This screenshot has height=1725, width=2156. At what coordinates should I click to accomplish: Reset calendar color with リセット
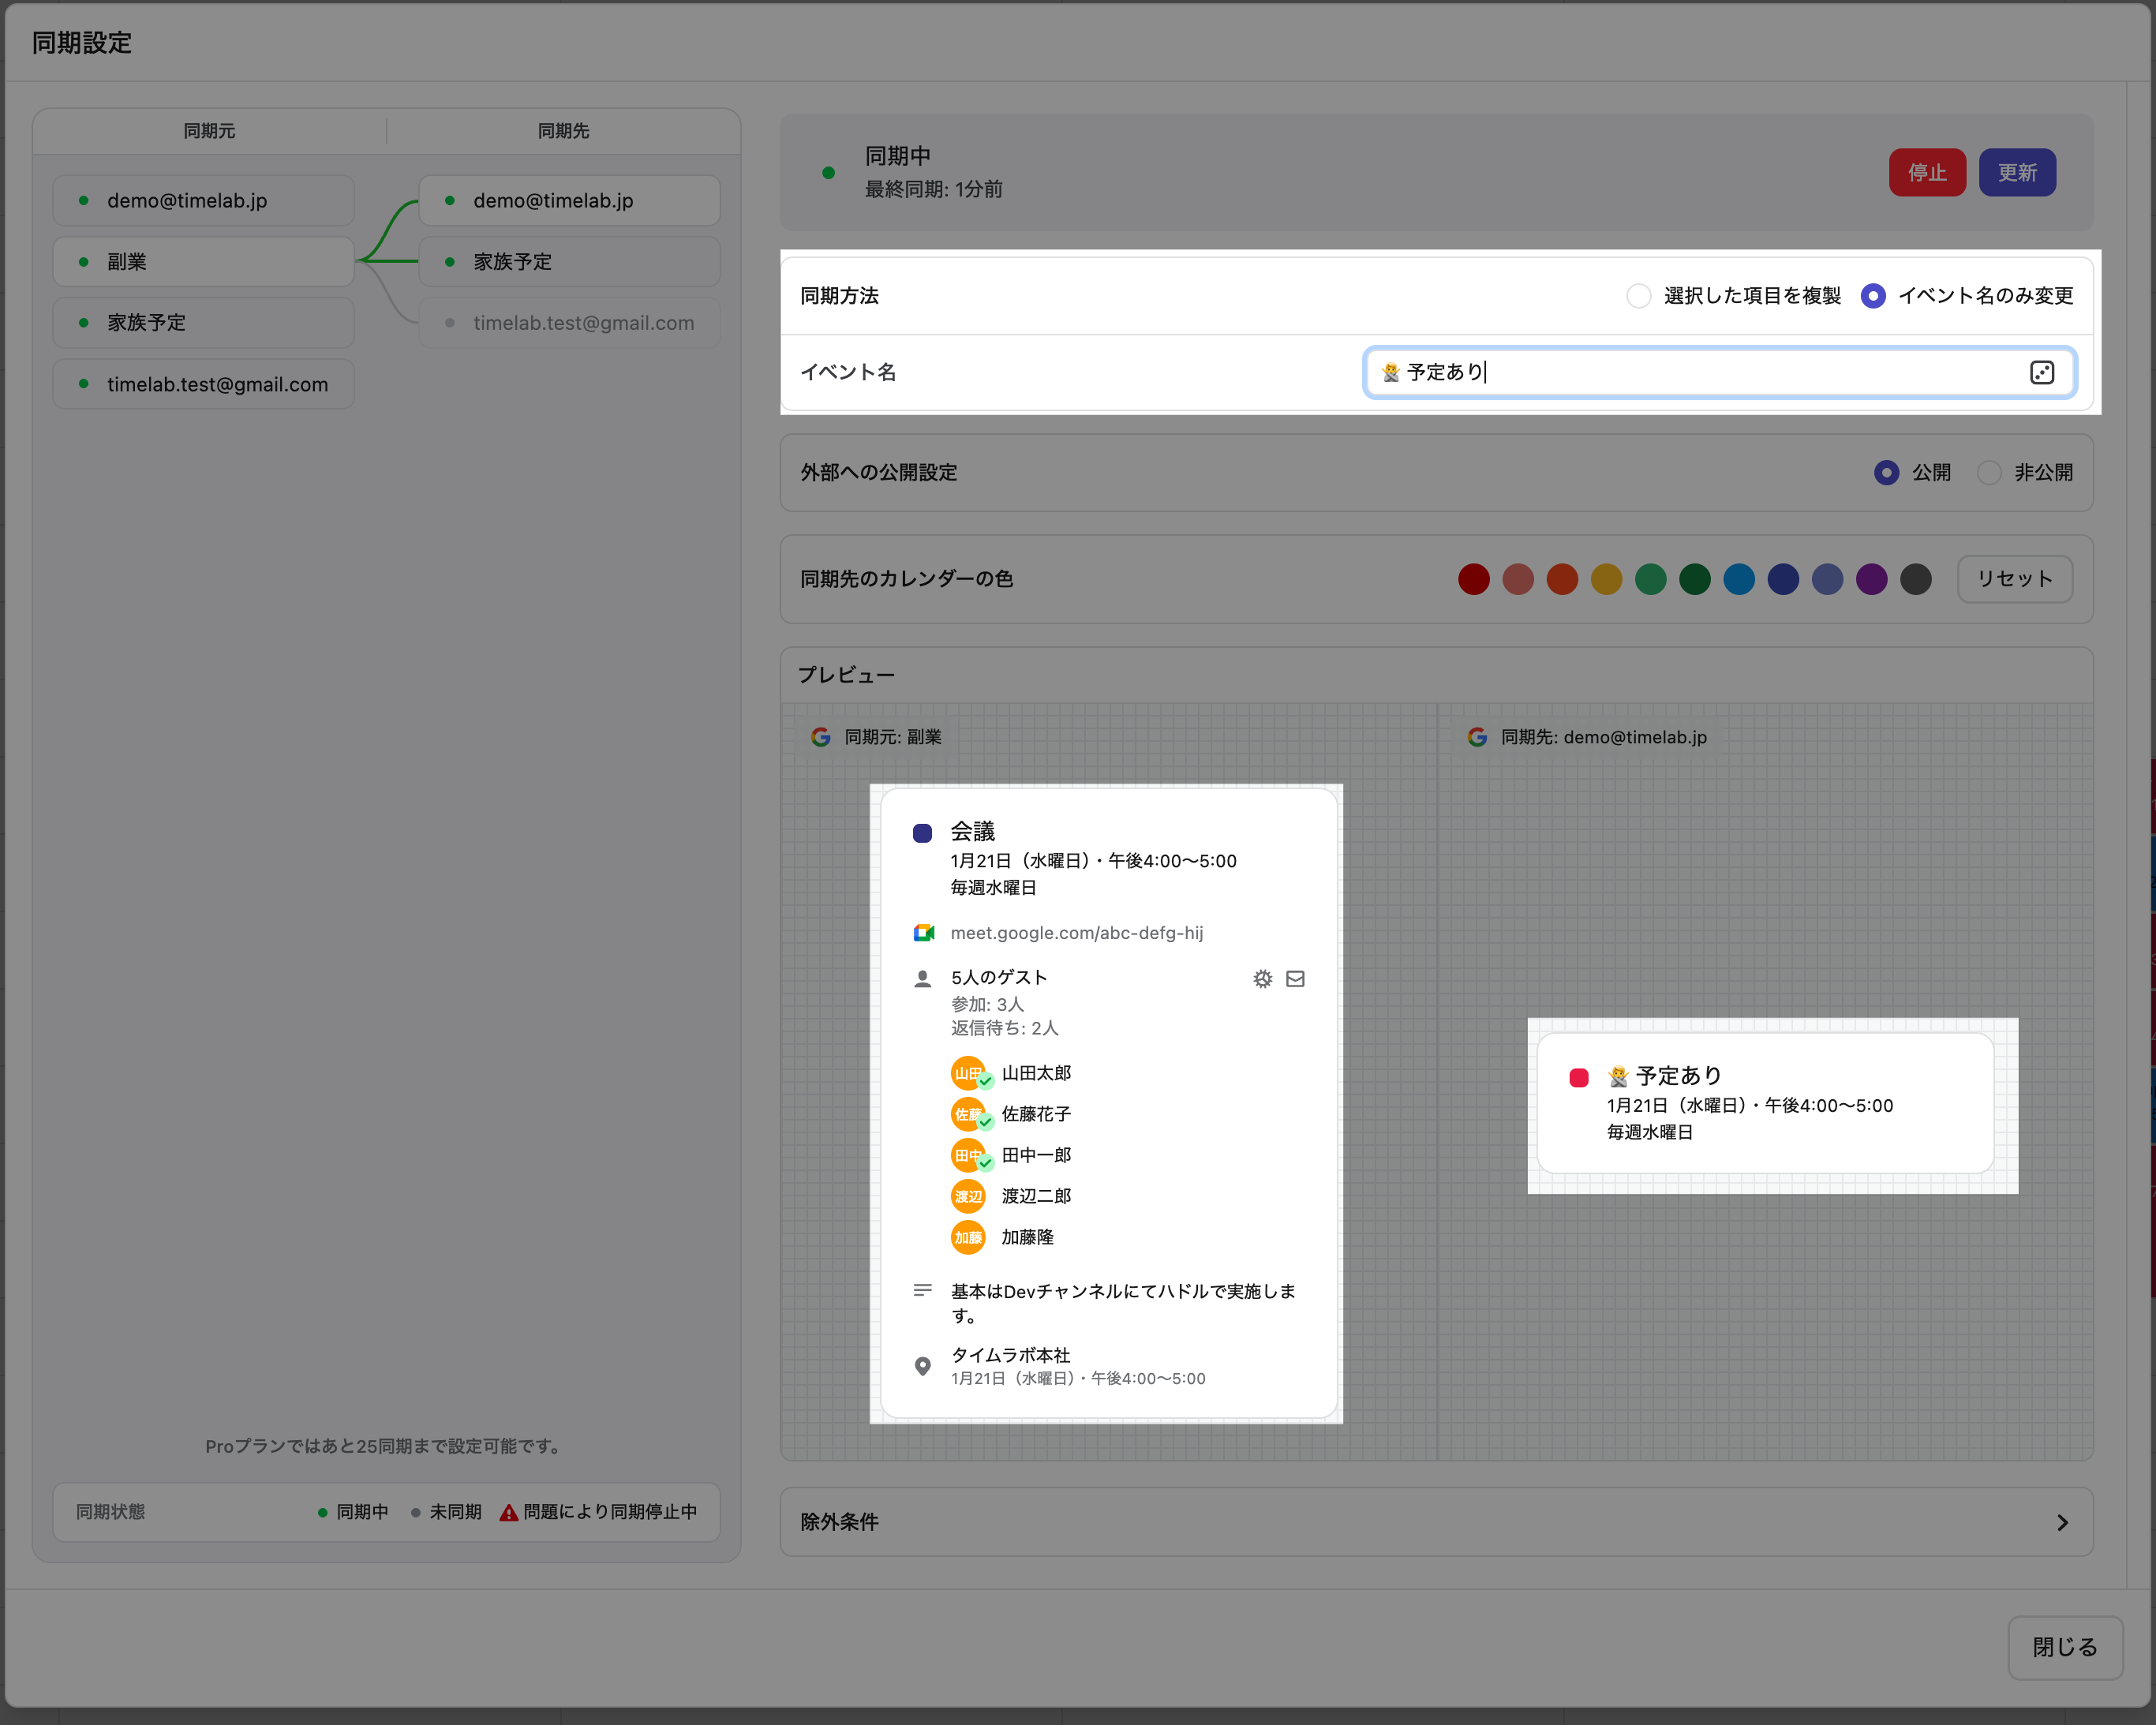click(2015, 579)
